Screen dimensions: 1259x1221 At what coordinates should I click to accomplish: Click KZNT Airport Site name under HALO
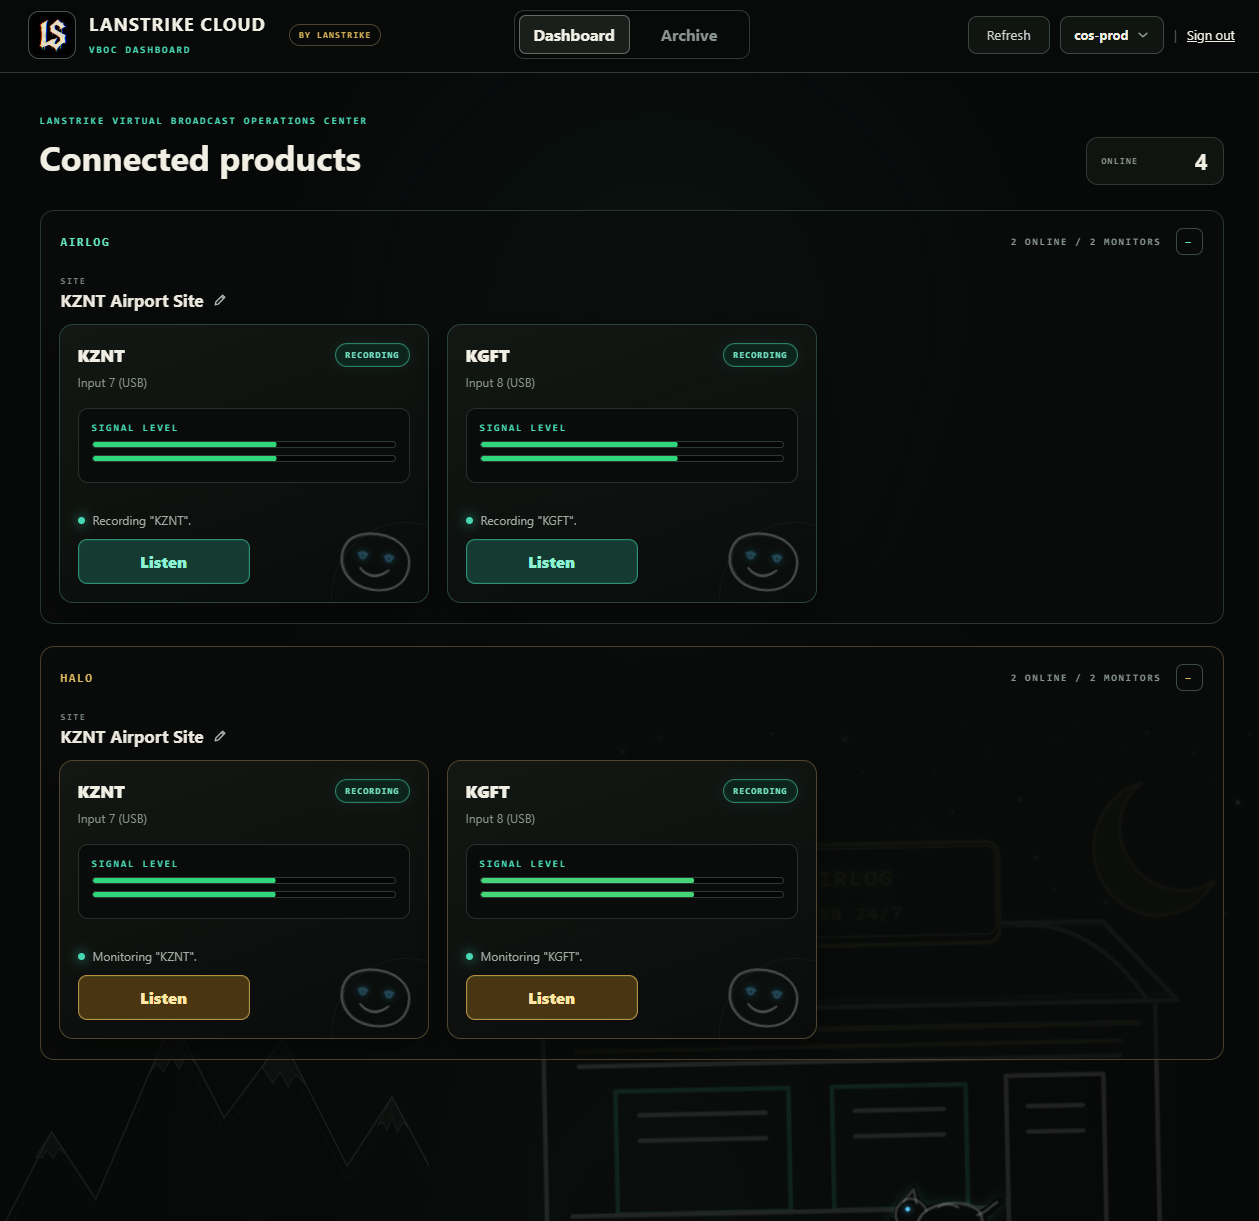[x=132, y=737]
